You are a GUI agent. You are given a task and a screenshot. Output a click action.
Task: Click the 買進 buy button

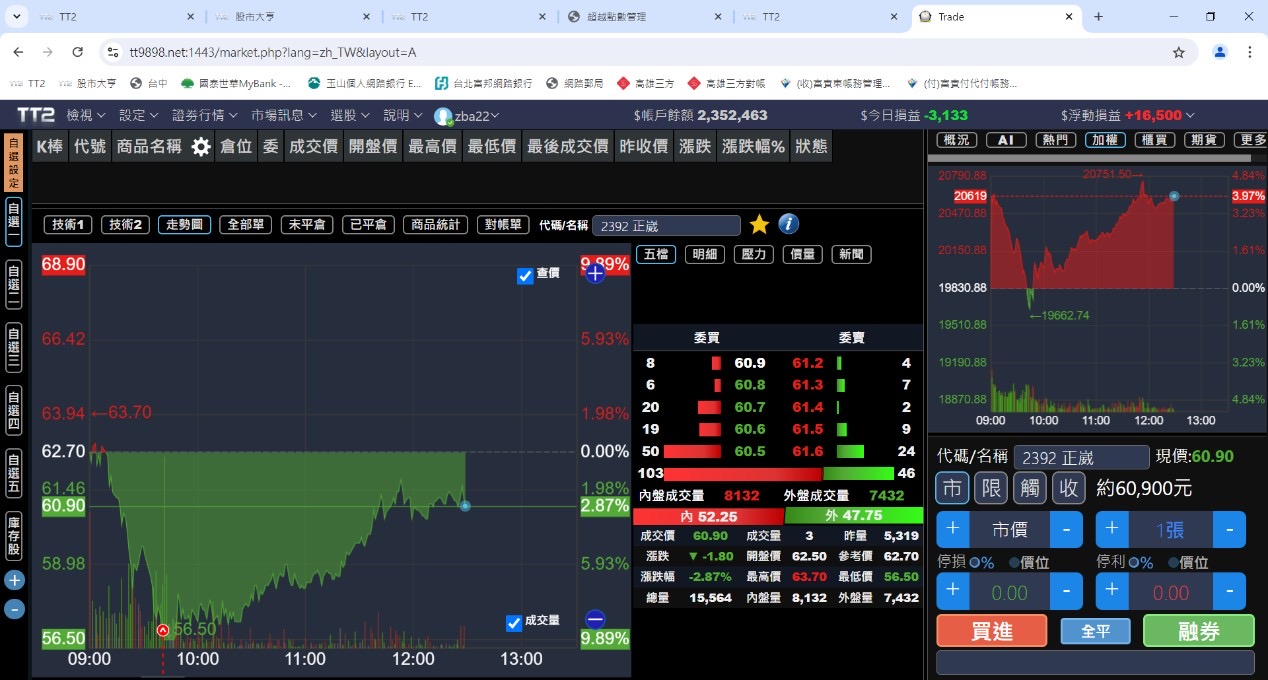point(992,631)
